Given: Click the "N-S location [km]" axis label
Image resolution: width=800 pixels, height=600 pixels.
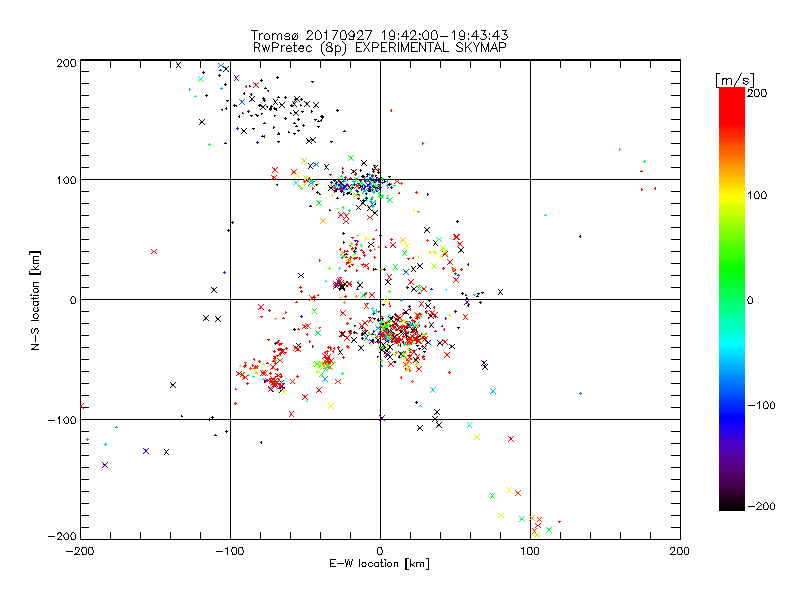Looking at the screenshot, I should pyautogui.click(x=35, y=300).
